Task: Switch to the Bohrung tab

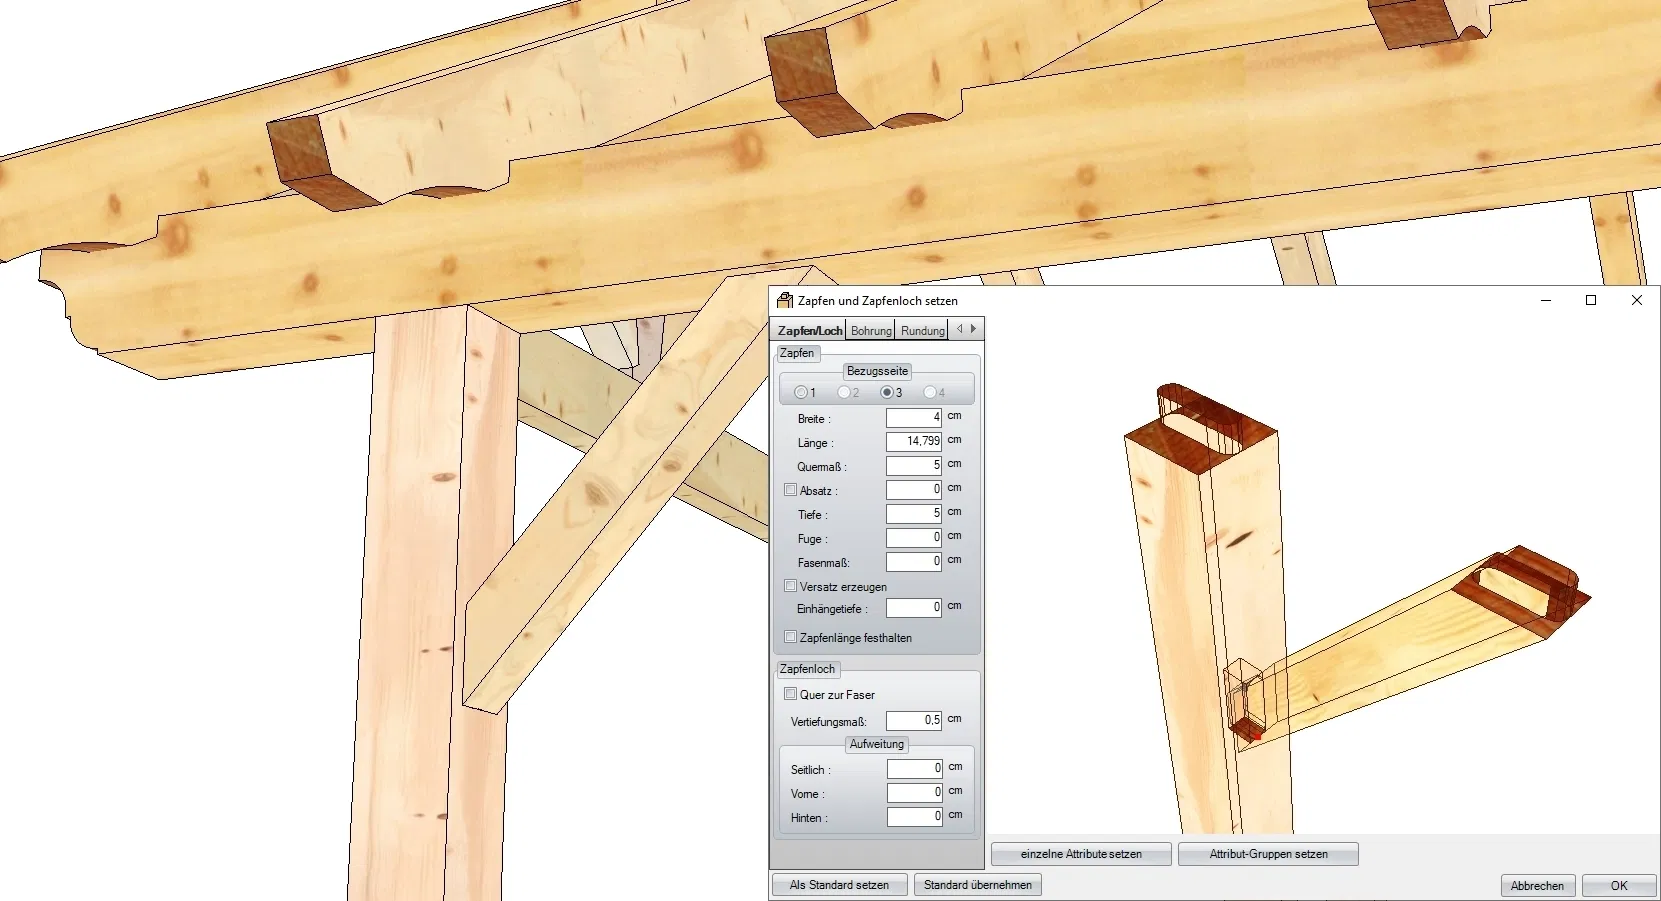Action: [871, 330]
